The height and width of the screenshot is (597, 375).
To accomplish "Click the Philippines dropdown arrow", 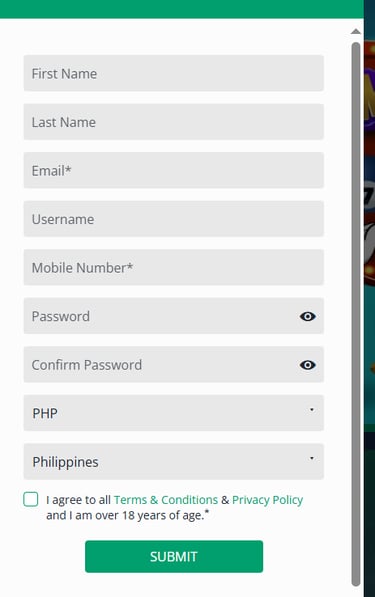I will [x=311, y=458].
